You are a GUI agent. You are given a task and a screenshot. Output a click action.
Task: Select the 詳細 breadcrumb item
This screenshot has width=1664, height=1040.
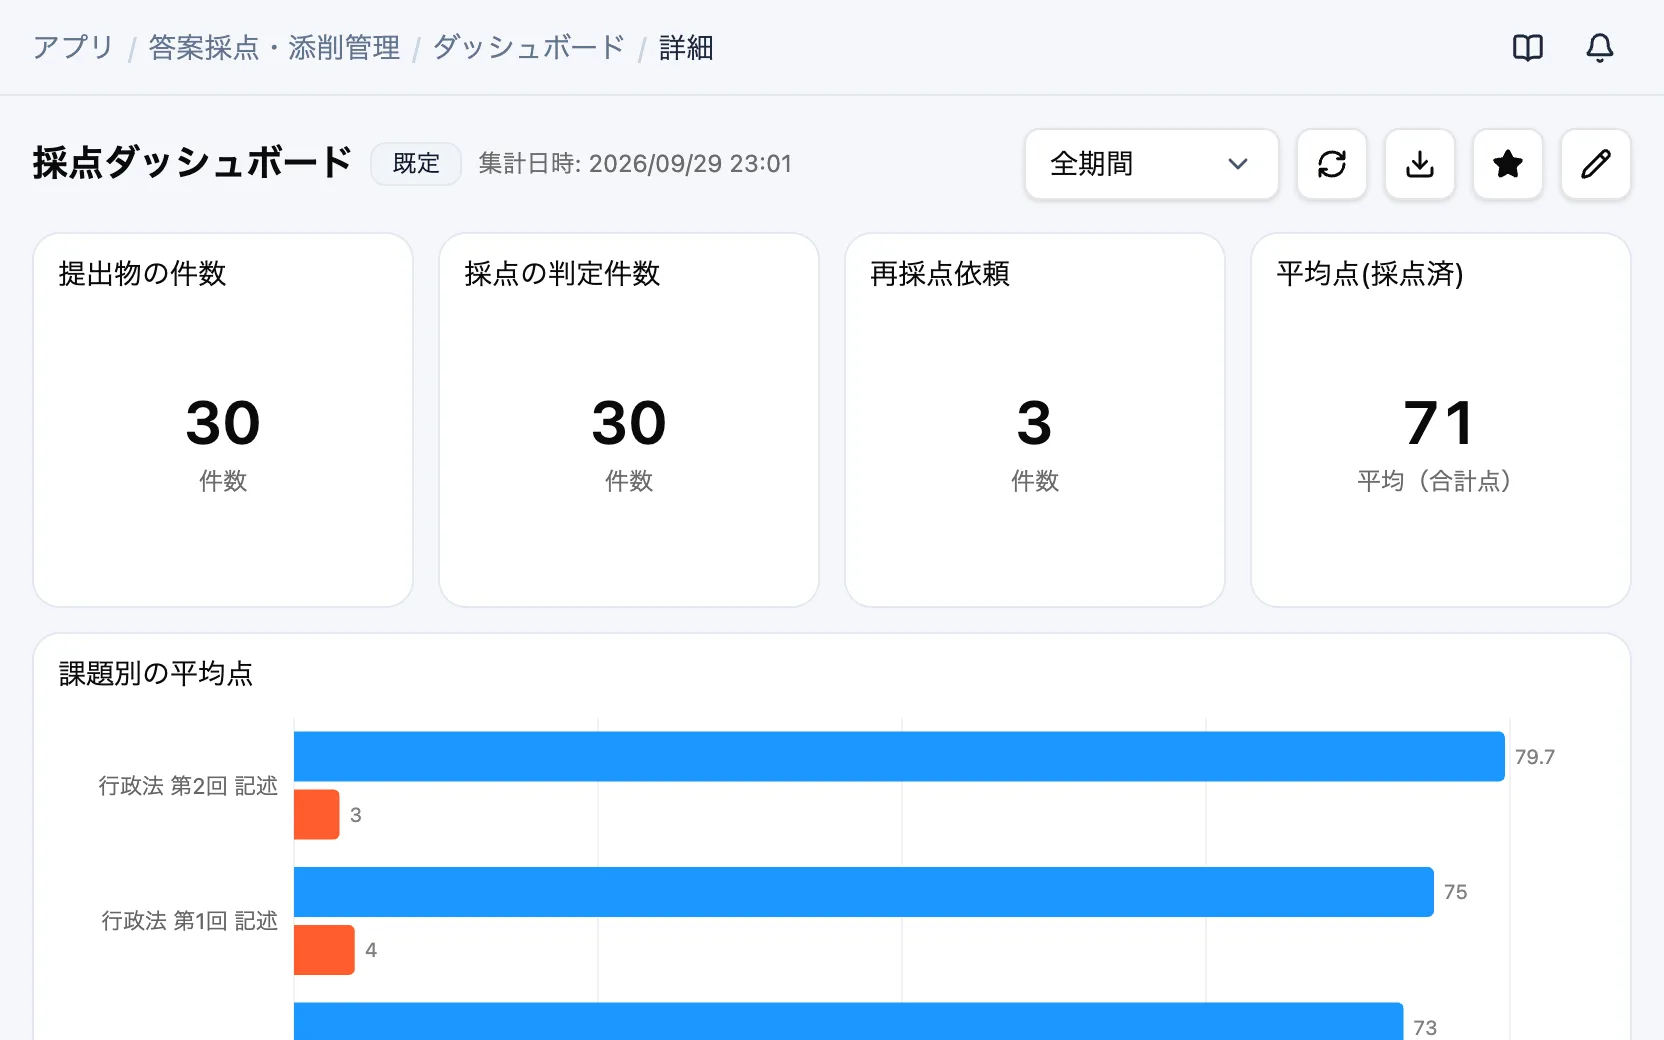point(686,47)
